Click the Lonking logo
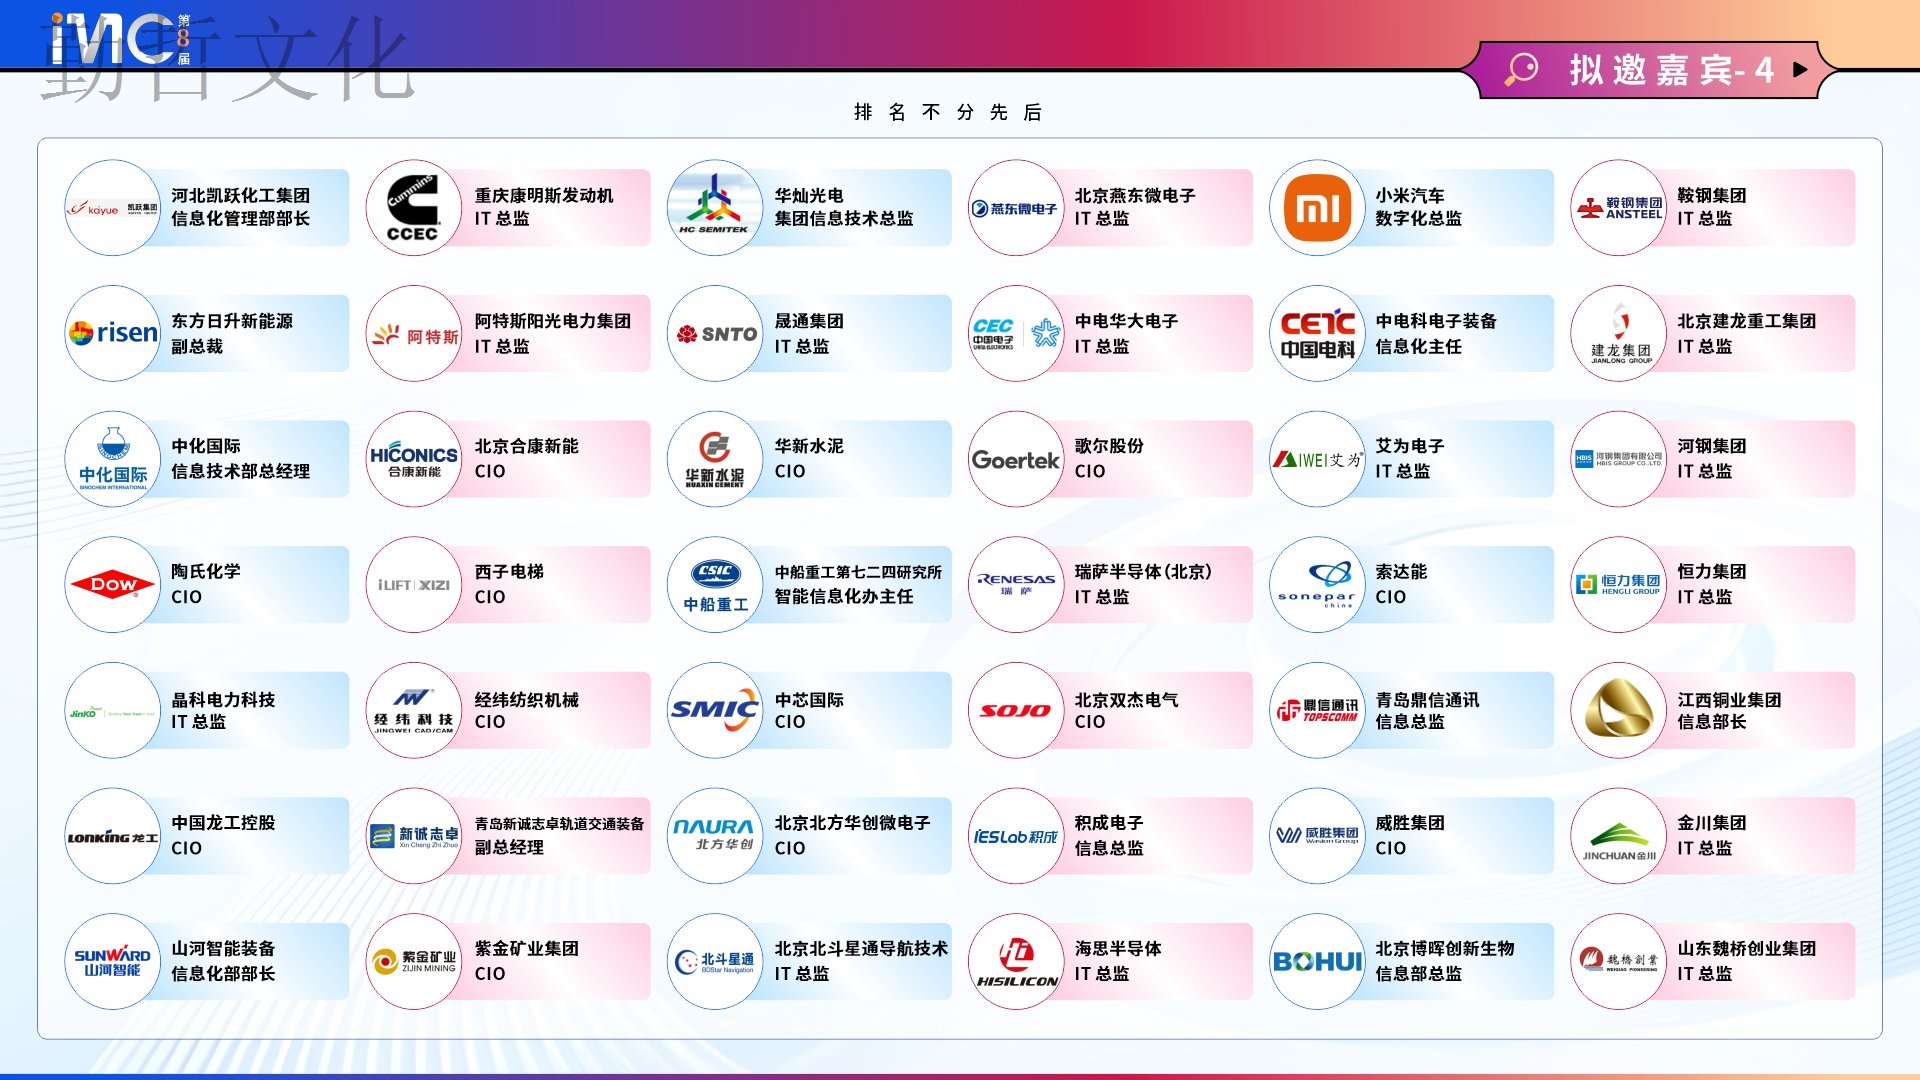The height and width of the screenshot is (1080, 1920). (113, 837)
